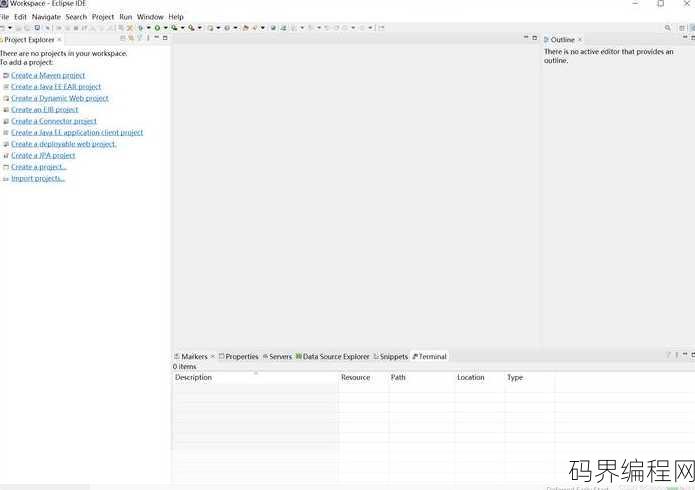Open the Navigate menu
Viewport: 695px width, 490px height.
[x=46, y=17]
